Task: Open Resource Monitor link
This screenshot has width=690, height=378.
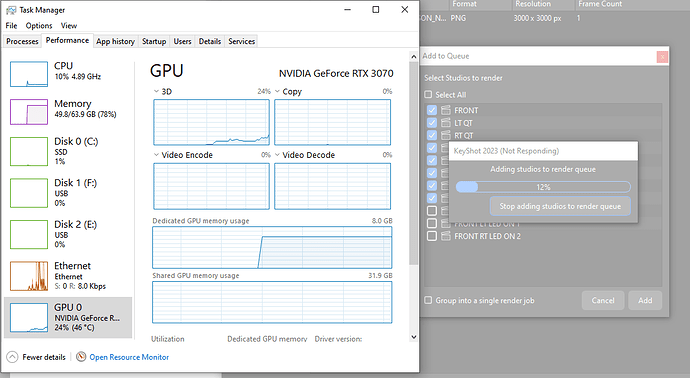Action: 129,357
